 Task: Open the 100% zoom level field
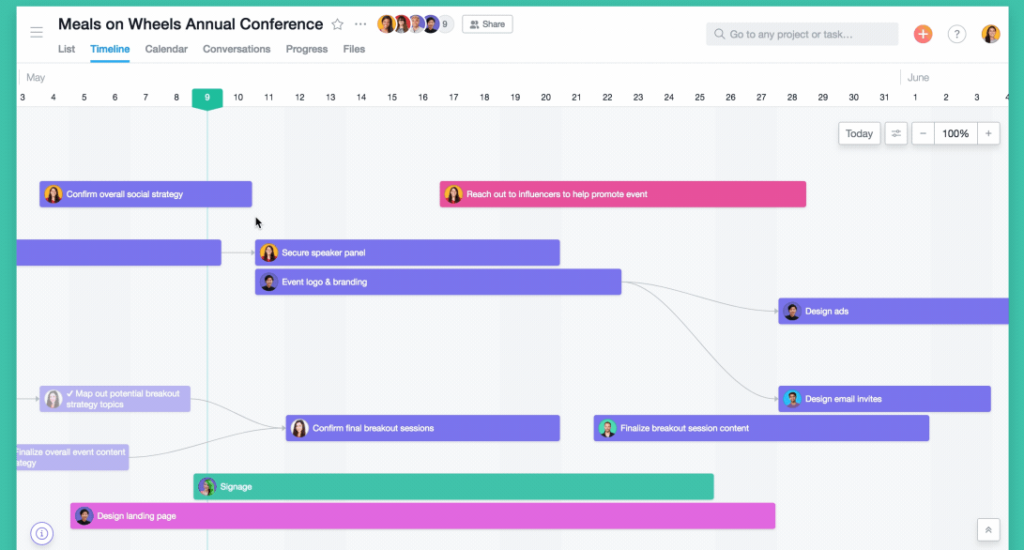point(955,134)
